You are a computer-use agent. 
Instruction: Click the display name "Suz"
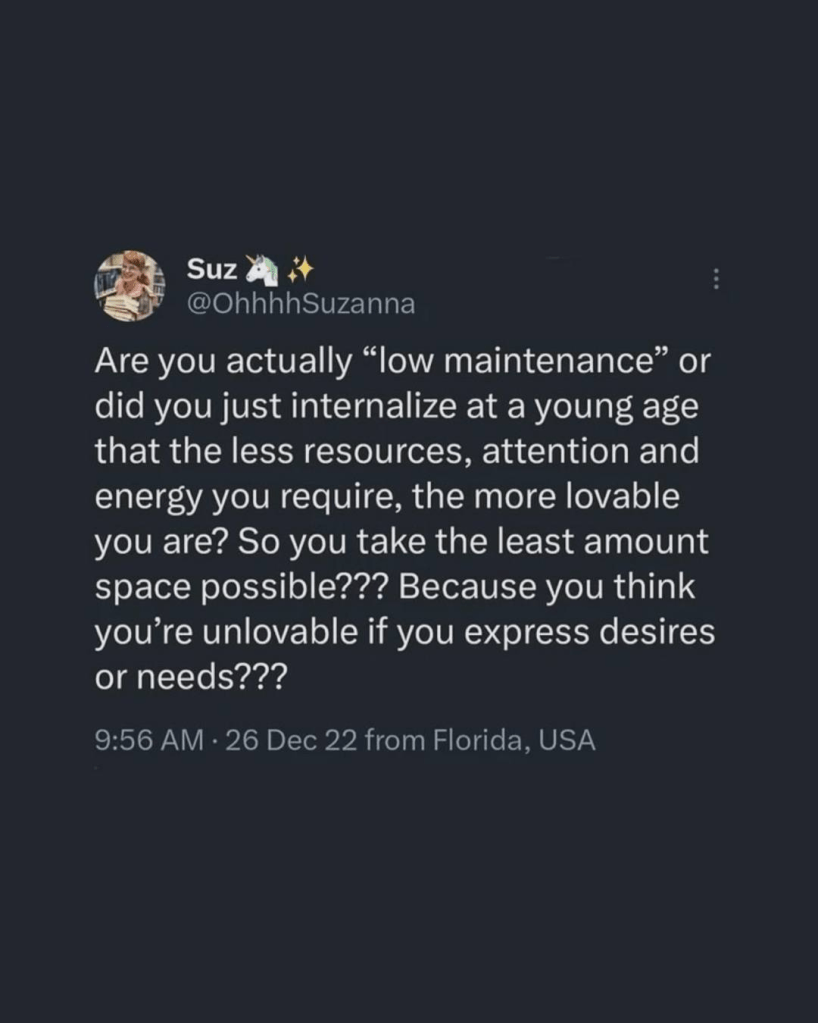coord(212,268)
